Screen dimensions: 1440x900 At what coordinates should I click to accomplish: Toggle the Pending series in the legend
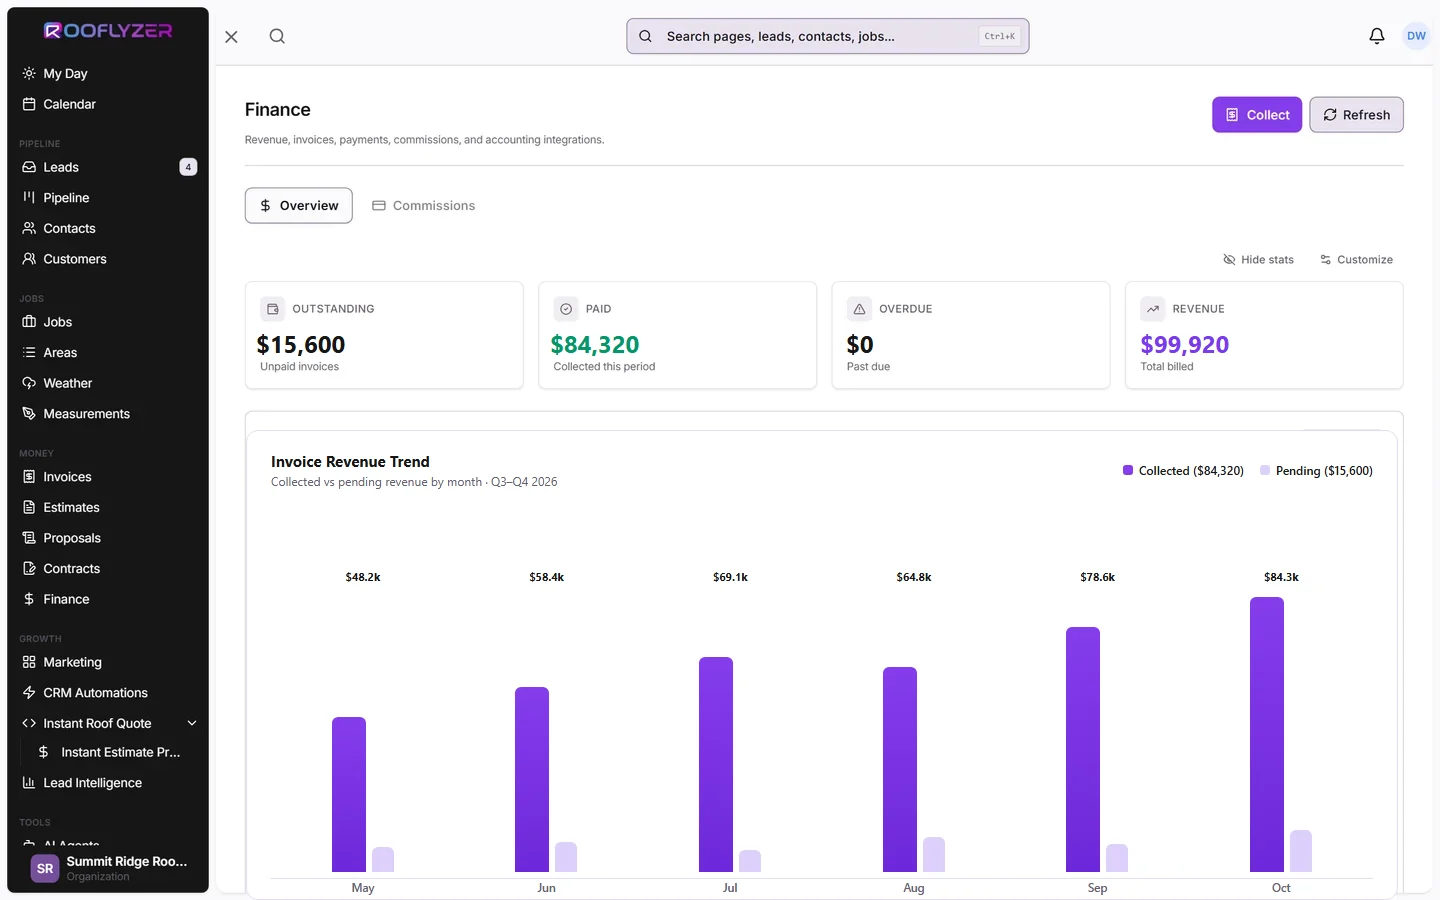(x=1316, y=471)
